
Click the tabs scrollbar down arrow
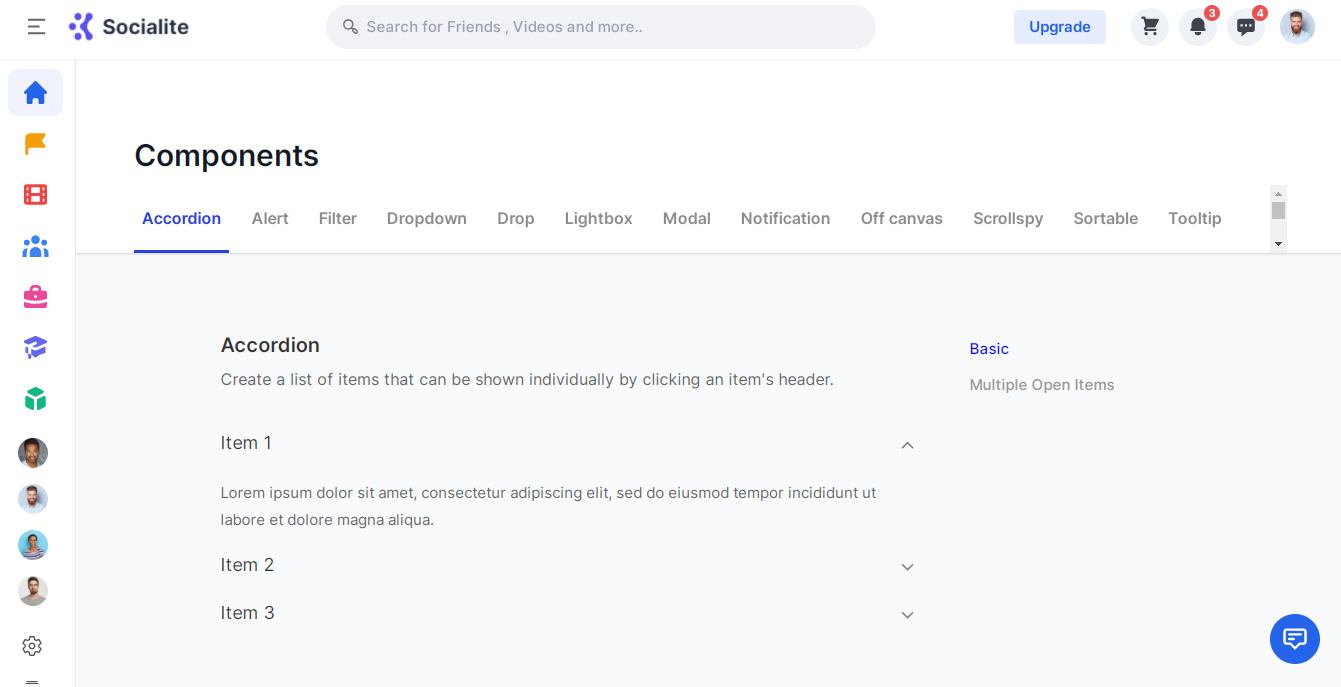click(x=1278, y=244)
